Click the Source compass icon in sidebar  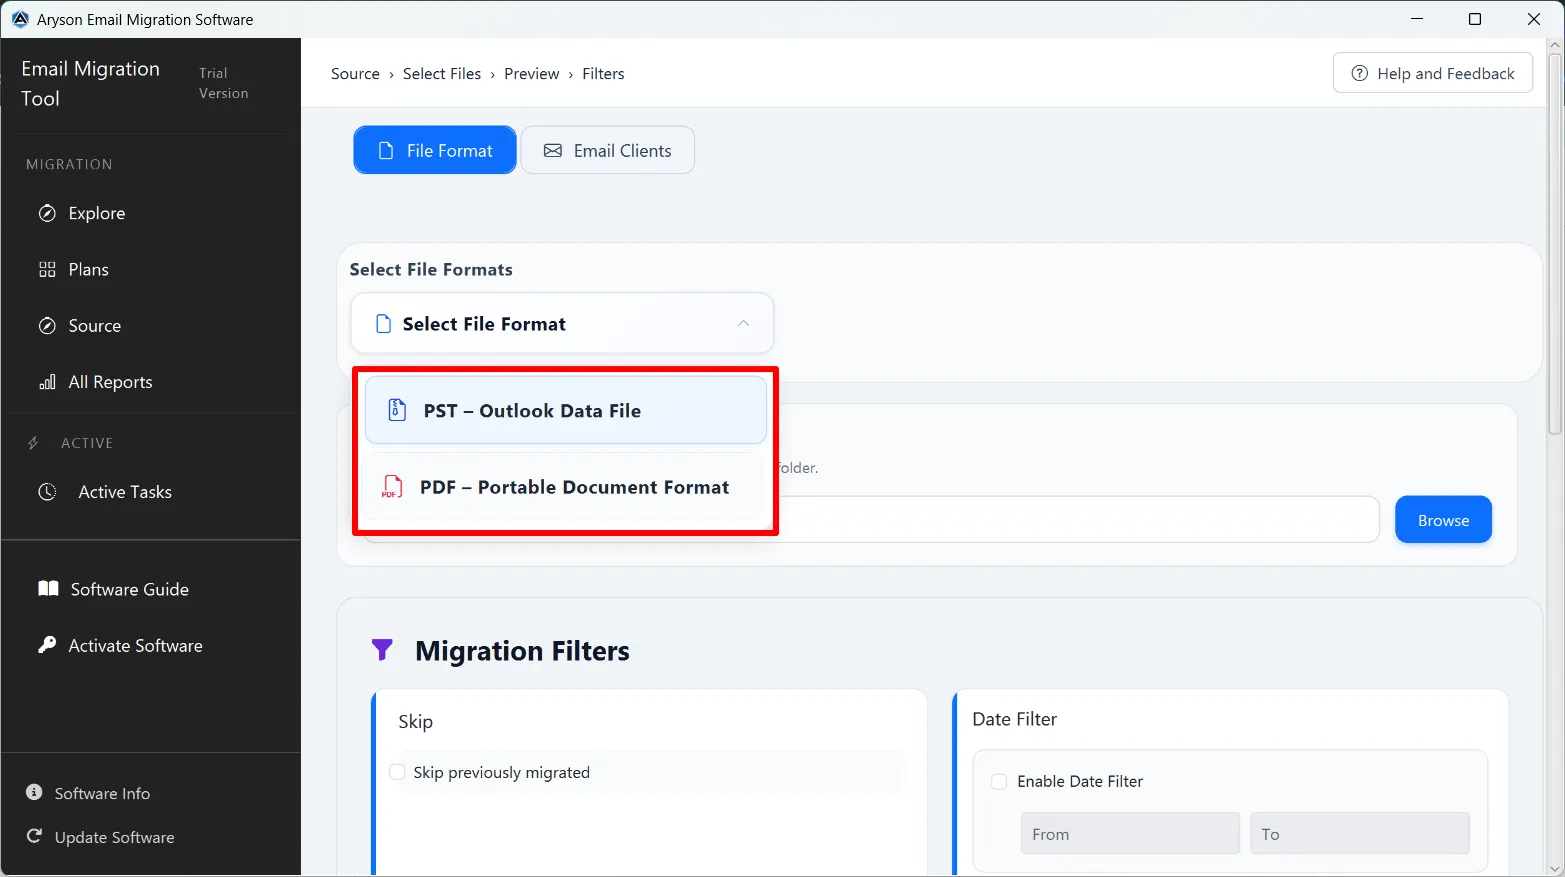click(x=47, y=325)
